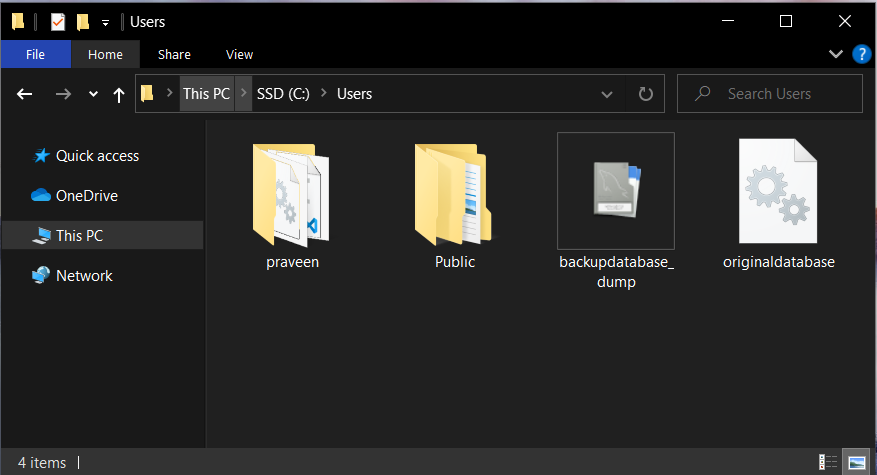Open the praveen folder icon
Viewport: 877px width, 475px height.
pos(291,194)
